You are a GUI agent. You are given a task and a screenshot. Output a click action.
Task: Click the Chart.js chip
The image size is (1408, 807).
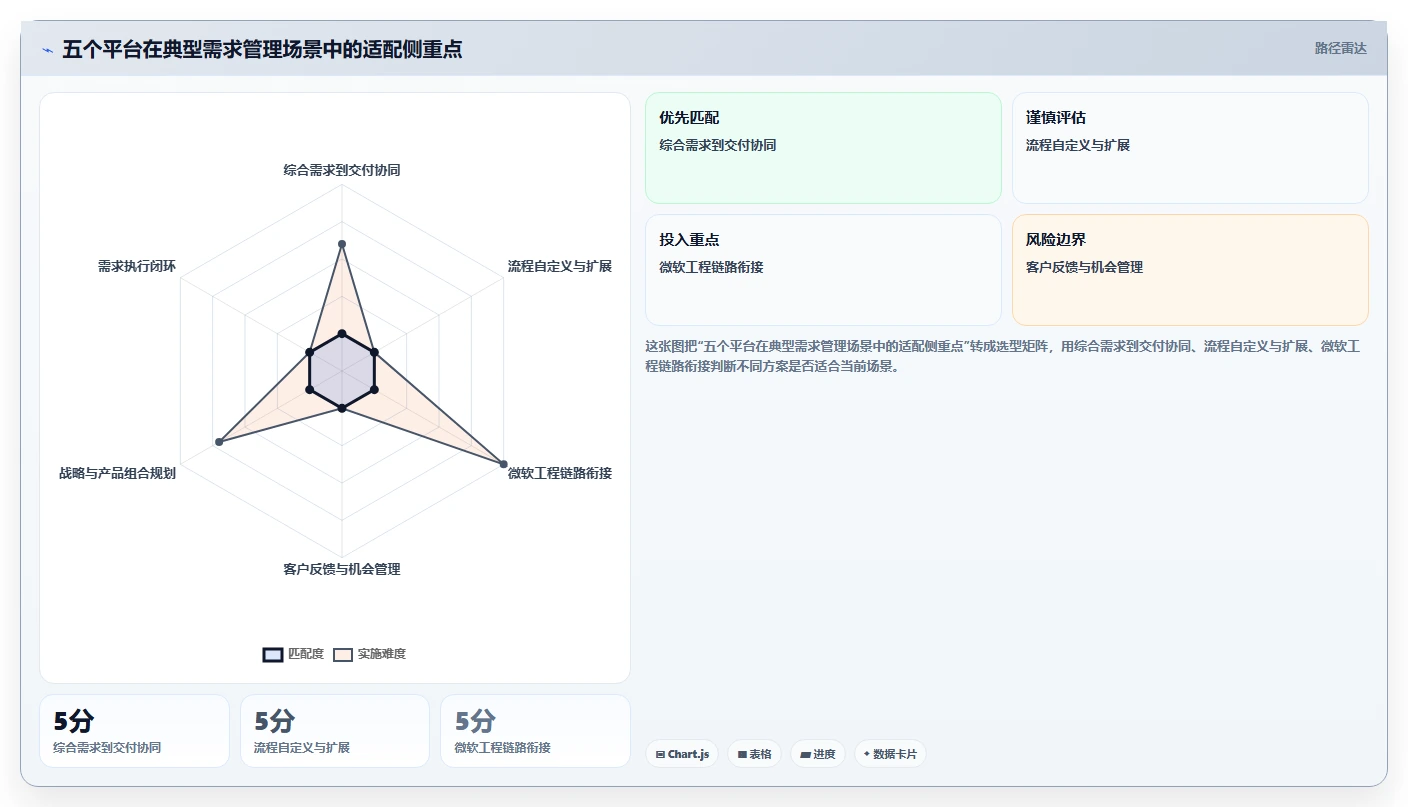682,754
